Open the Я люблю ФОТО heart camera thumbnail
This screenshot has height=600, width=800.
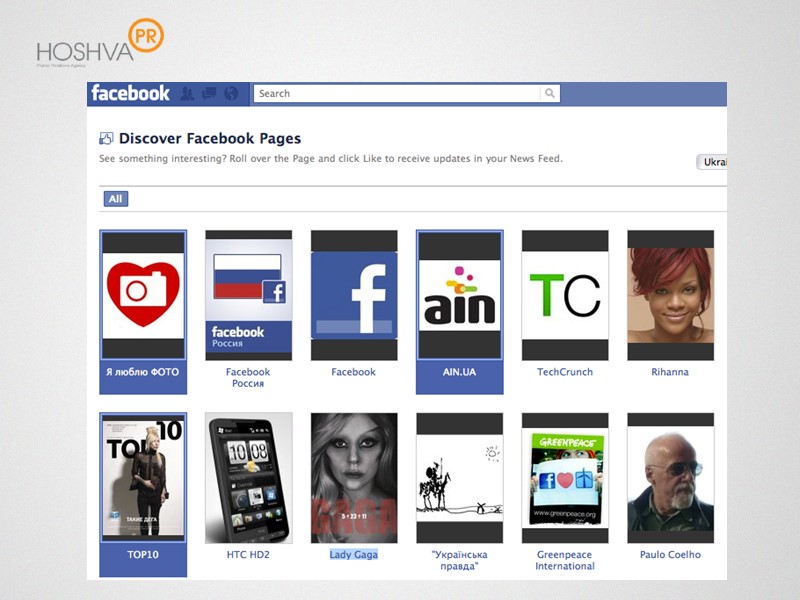pyautogui.click(x=143, y=295)
